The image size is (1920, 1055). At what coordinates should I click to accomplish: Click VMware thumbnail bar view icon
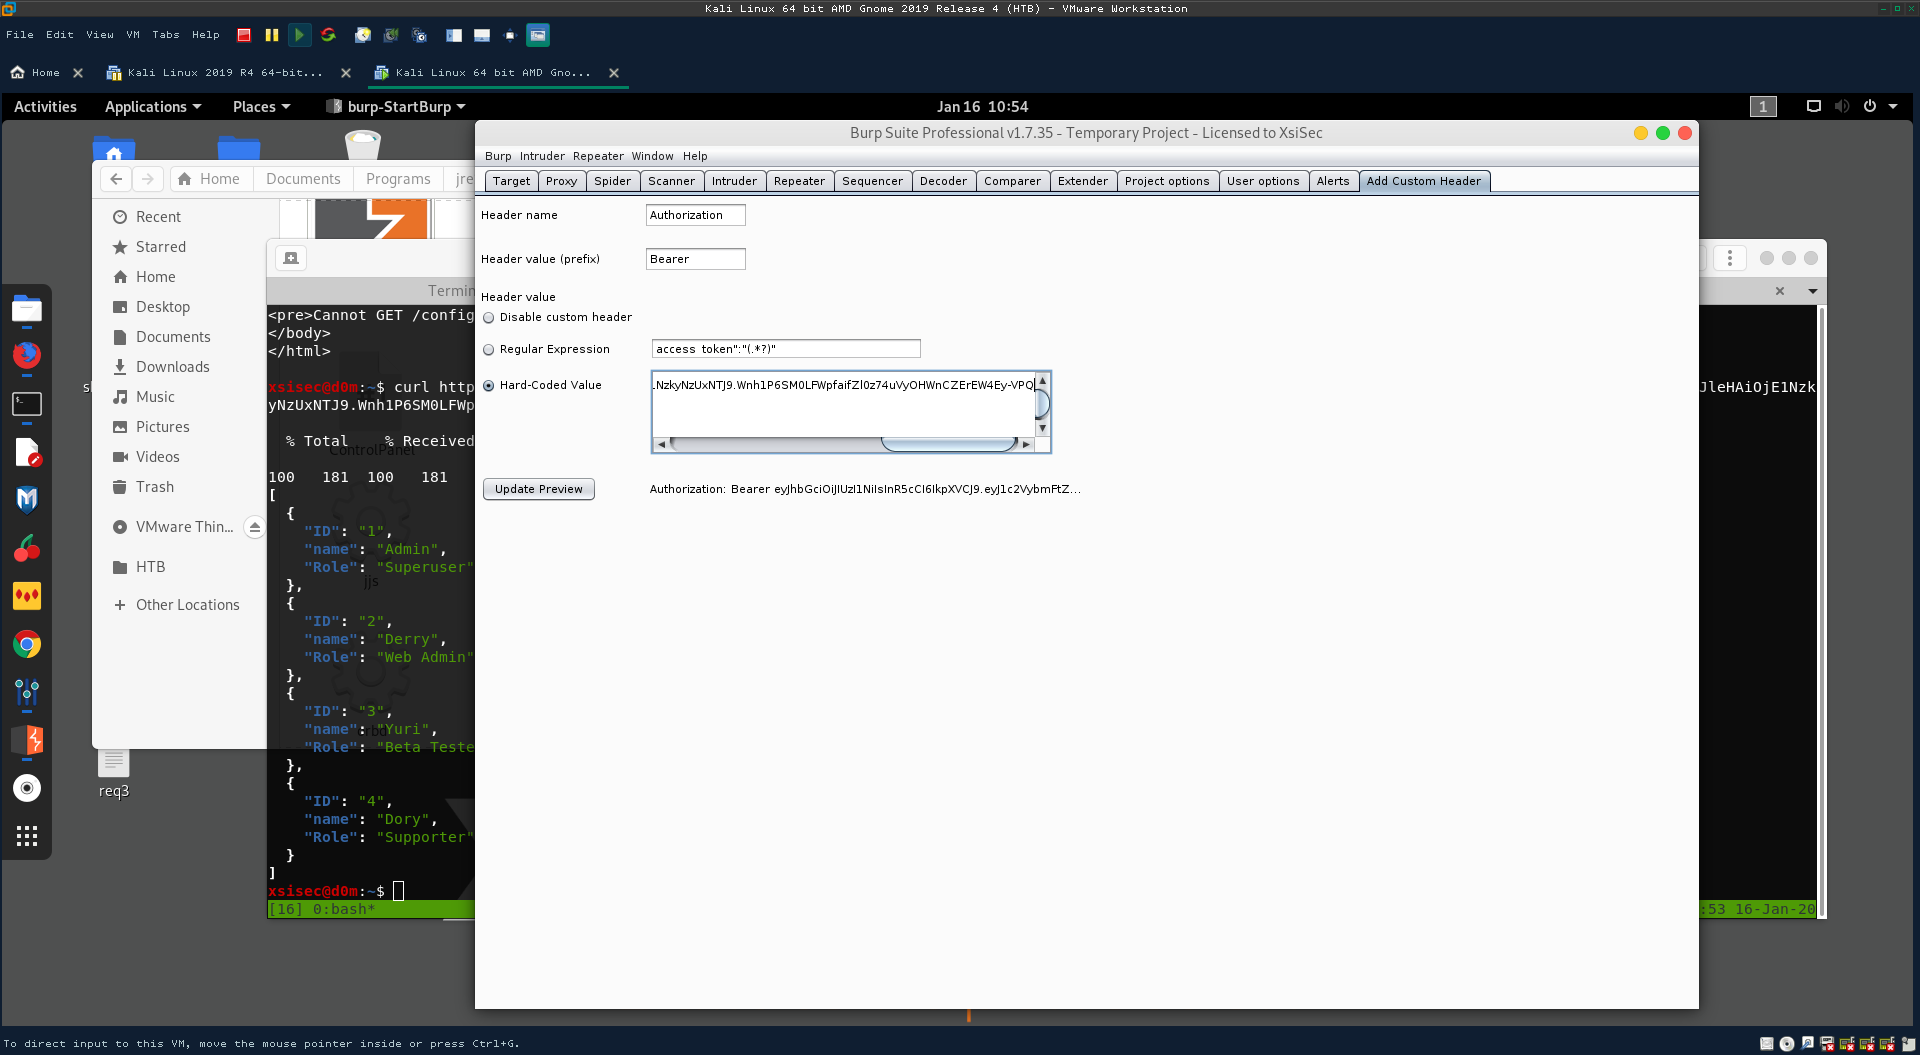tap(482, 35)
